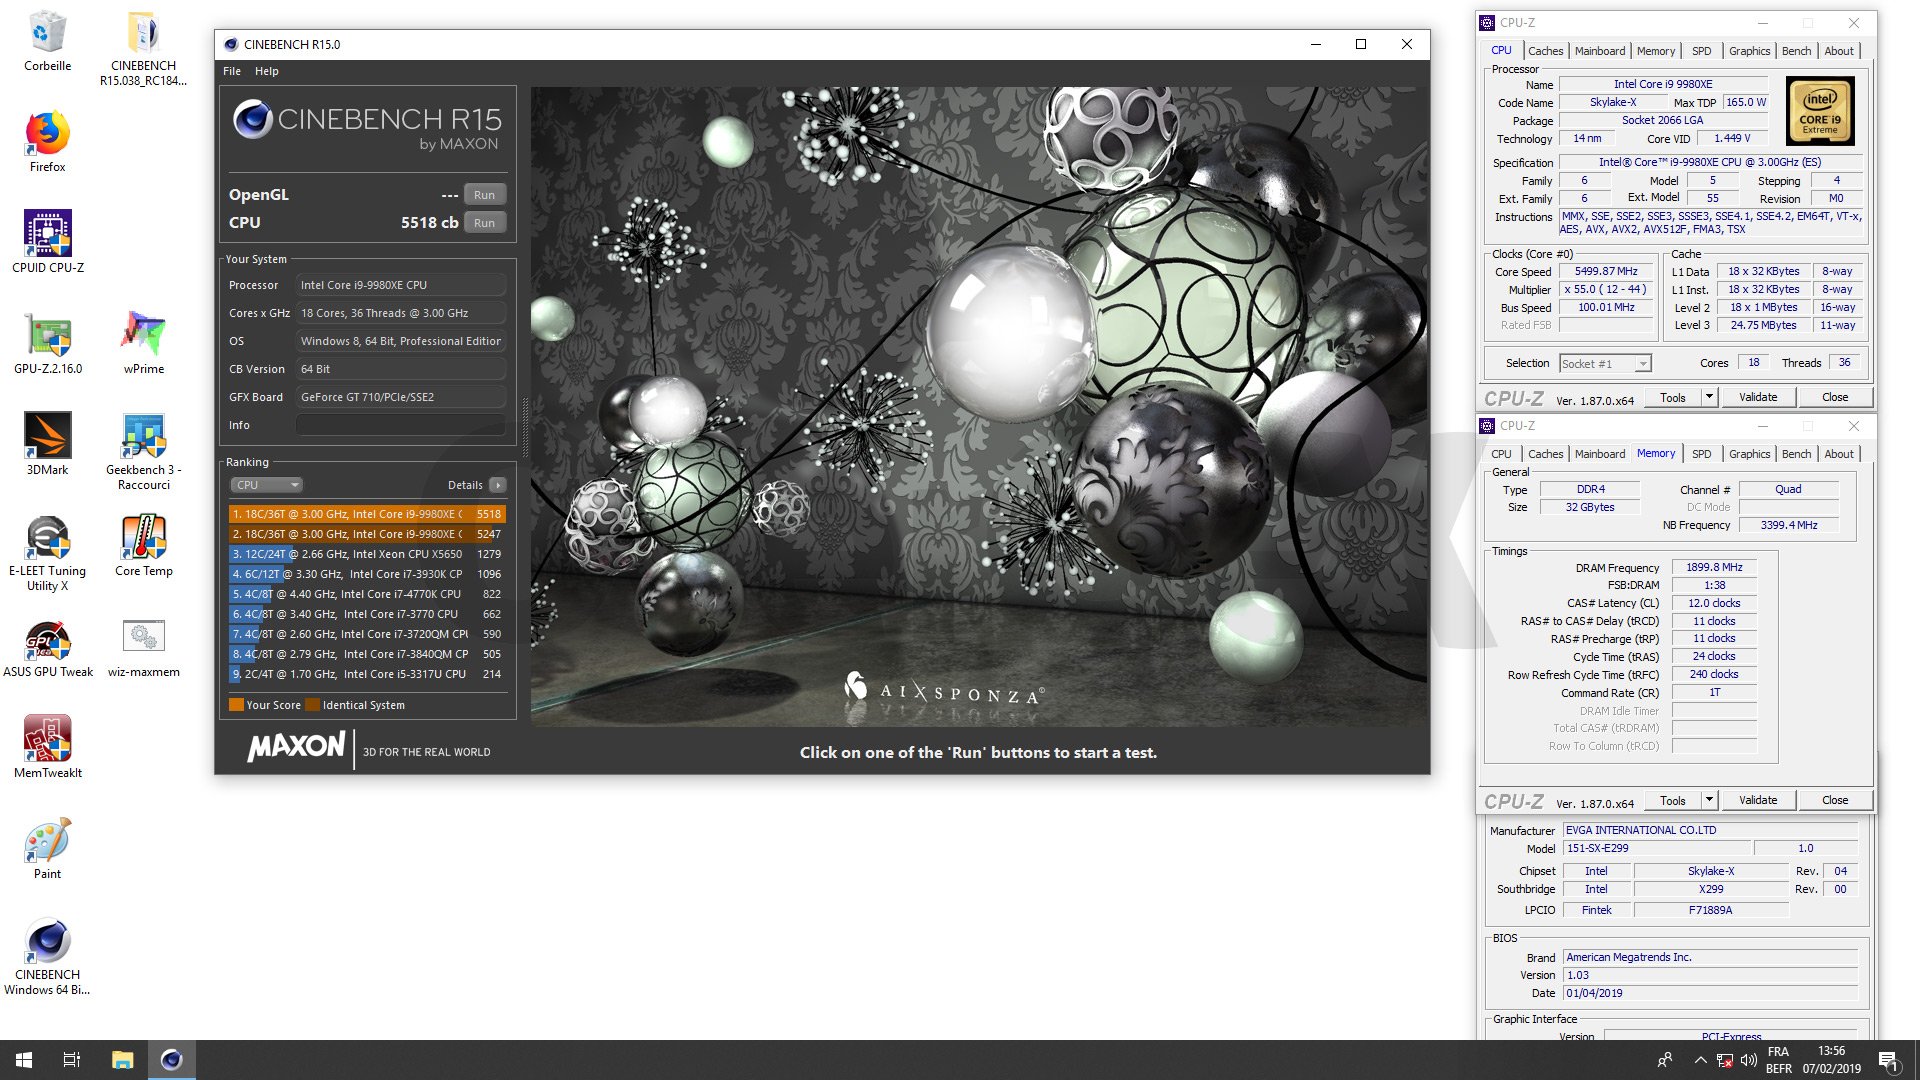Launch wPrime from the desktop

143,344
